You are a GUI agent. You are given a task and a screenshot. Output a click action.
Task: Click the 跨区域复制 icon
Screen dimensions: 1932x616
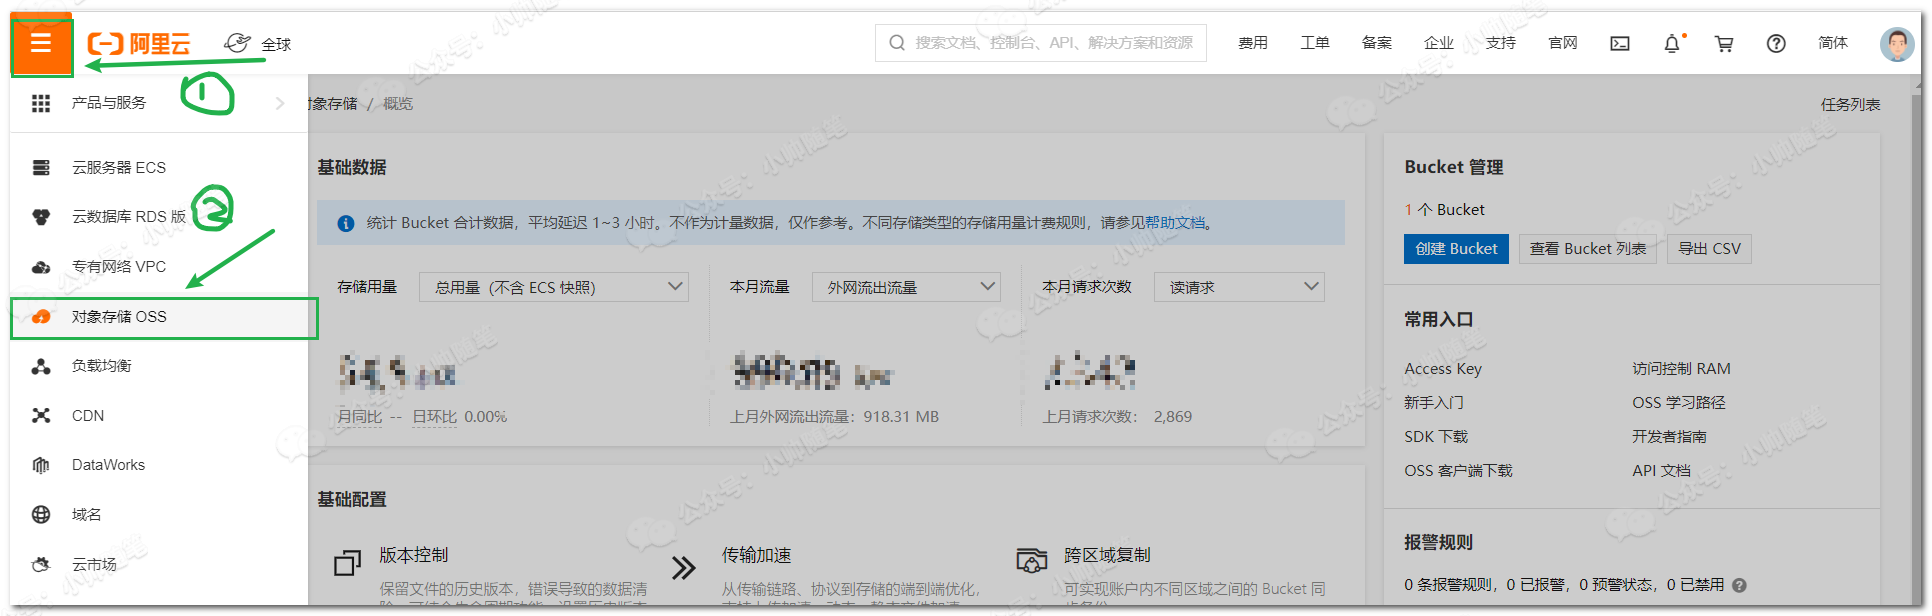coord(1031,560)
